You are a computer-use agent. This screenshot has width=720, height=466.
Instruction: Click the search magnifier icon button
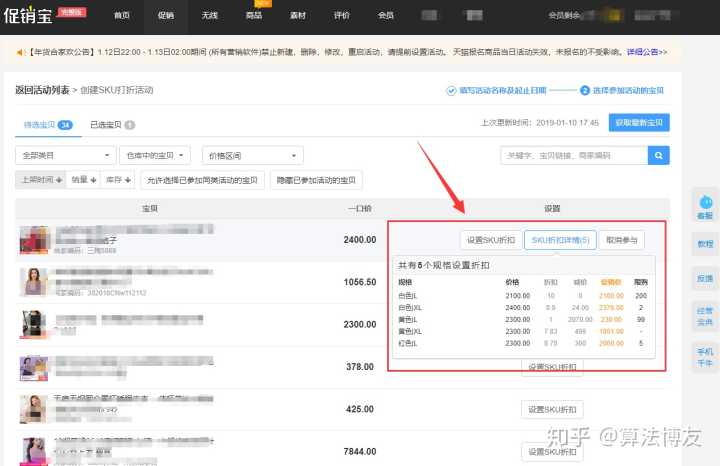(658, 155)
